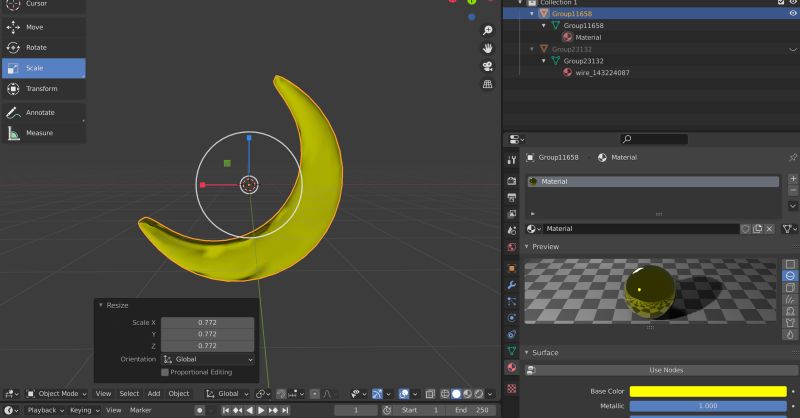Open the Playback dropdown in the timeline

click(45, 410)
